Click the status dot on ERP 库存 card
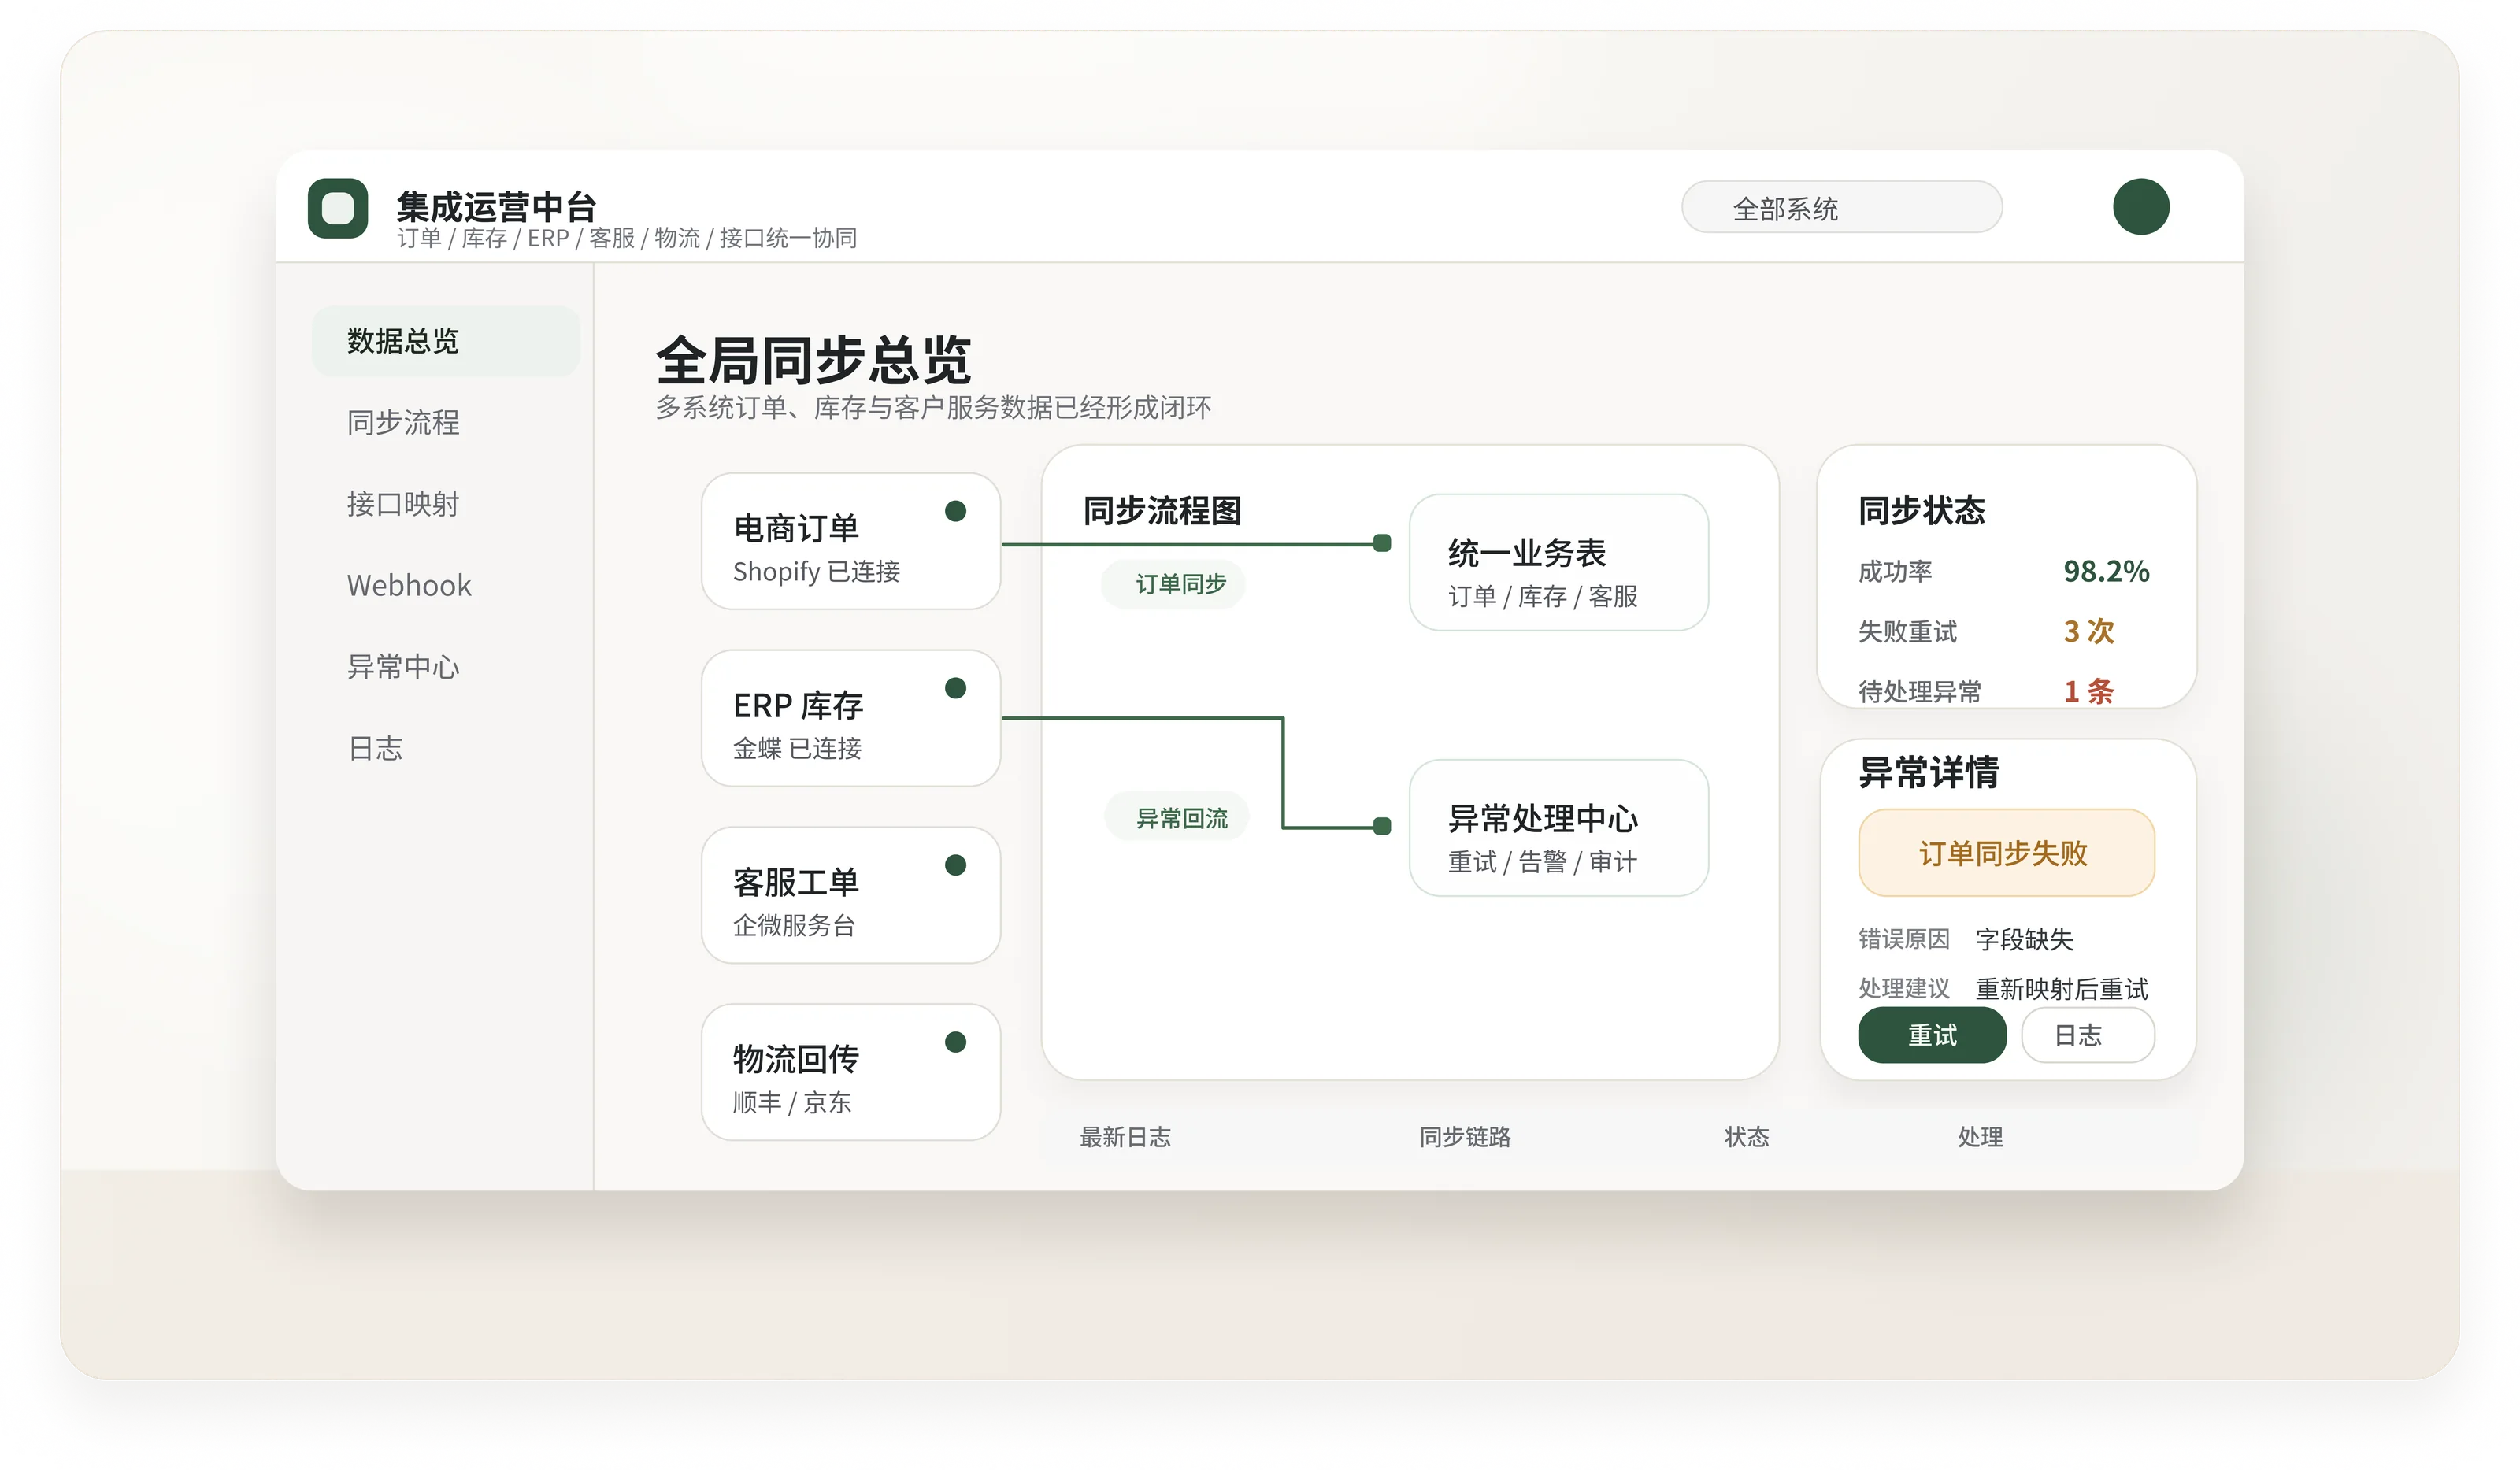Screen dimensions: 2520x1470 point(957,688)
